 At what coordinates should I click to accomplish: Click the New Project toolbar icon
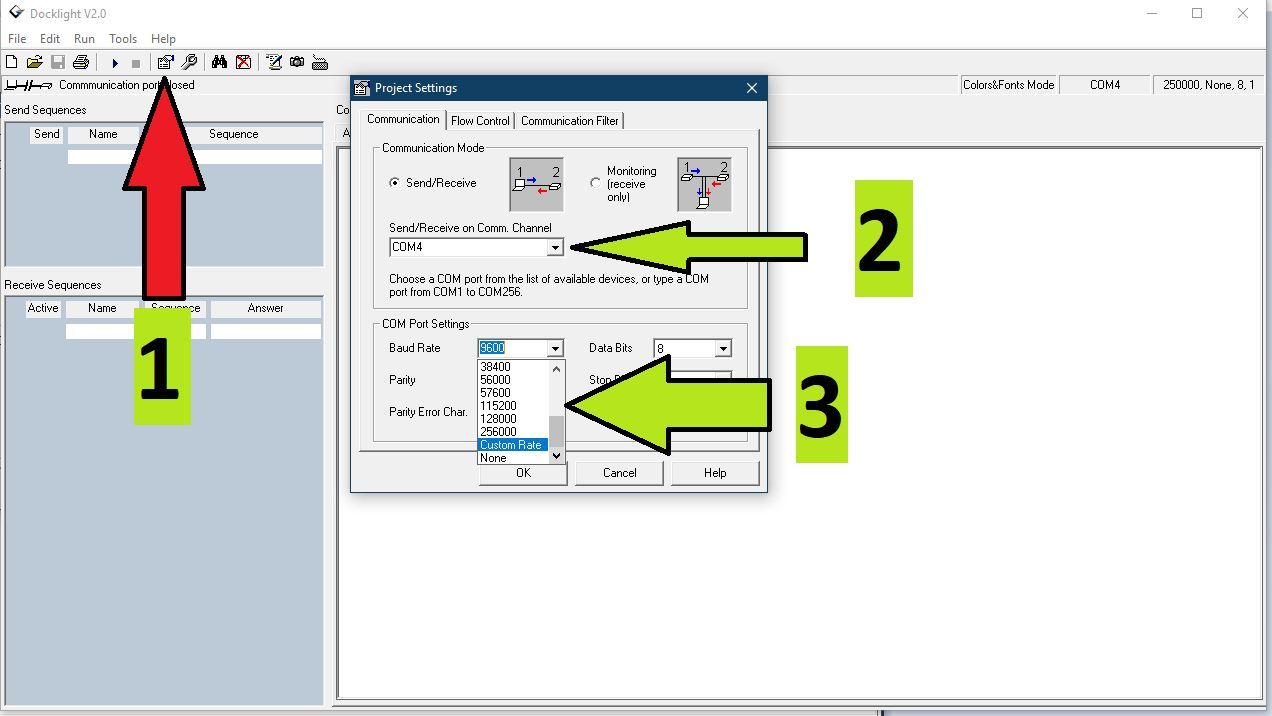[12, 62]
